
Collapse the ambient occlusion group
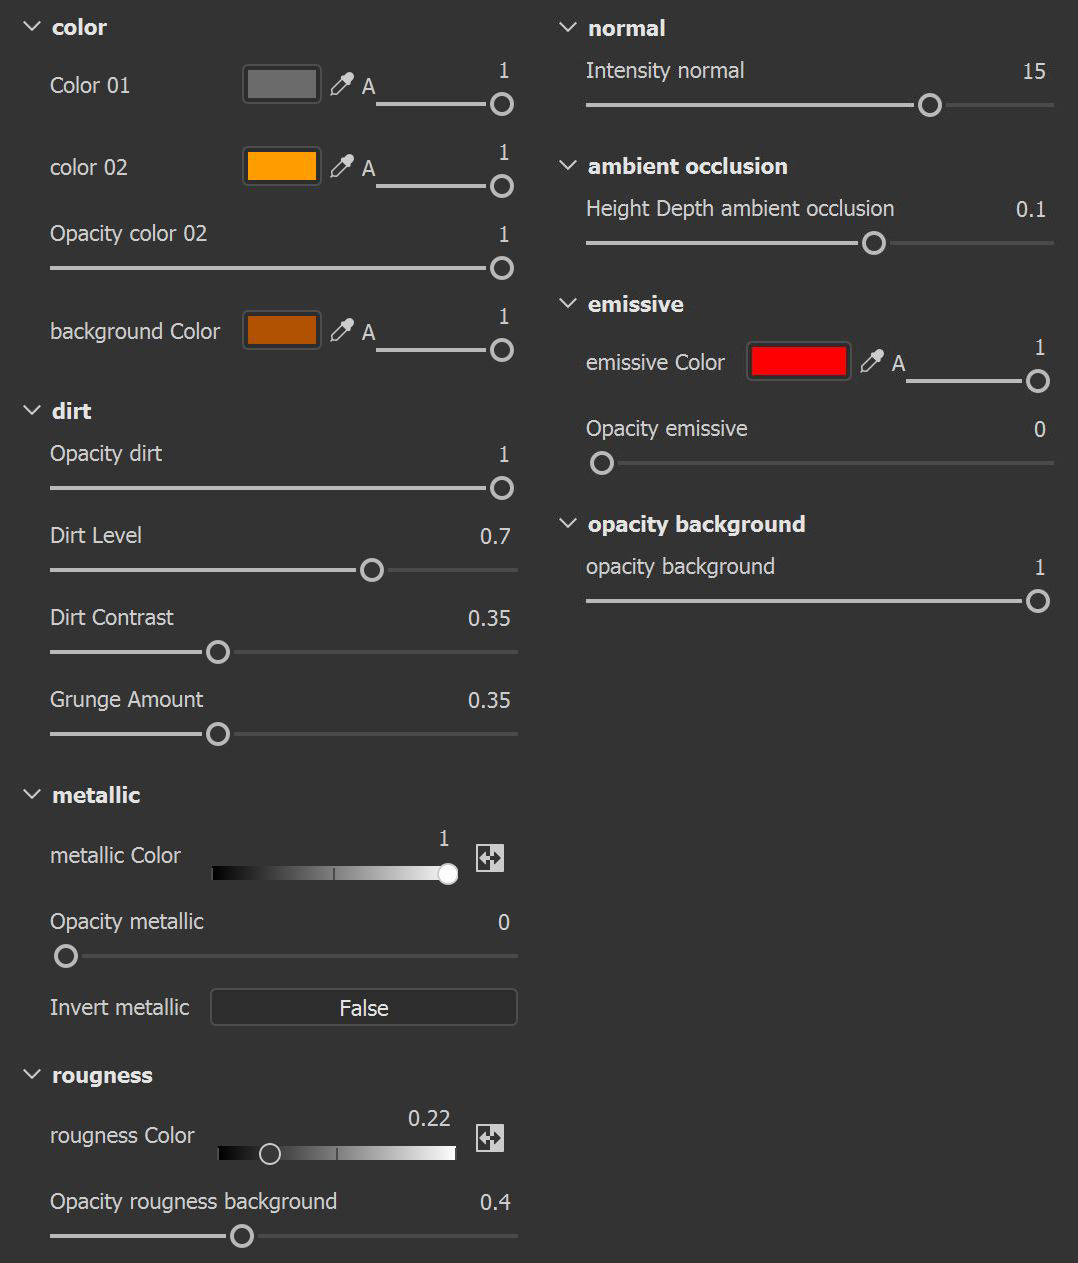coord(568,166)
